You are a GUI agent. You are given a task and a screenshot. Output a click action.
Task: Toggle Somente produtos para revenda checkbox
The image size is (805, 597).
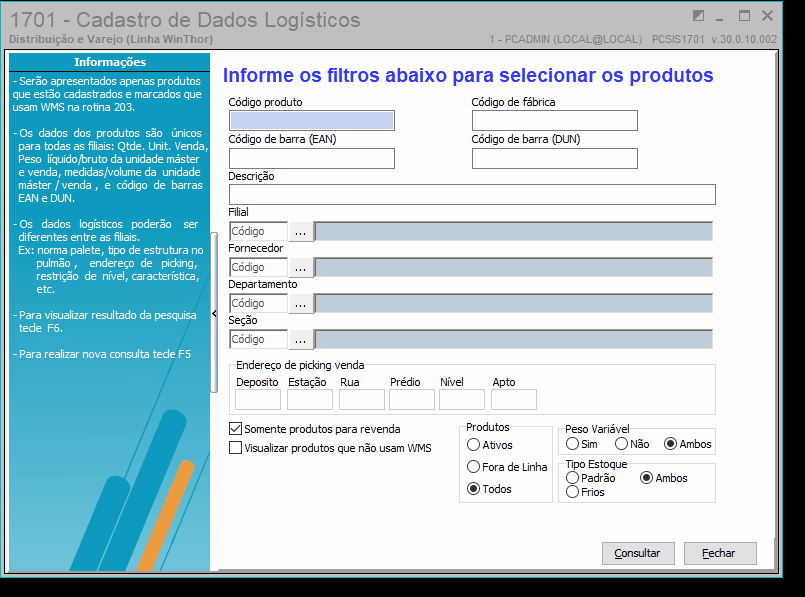pos(235,429)
